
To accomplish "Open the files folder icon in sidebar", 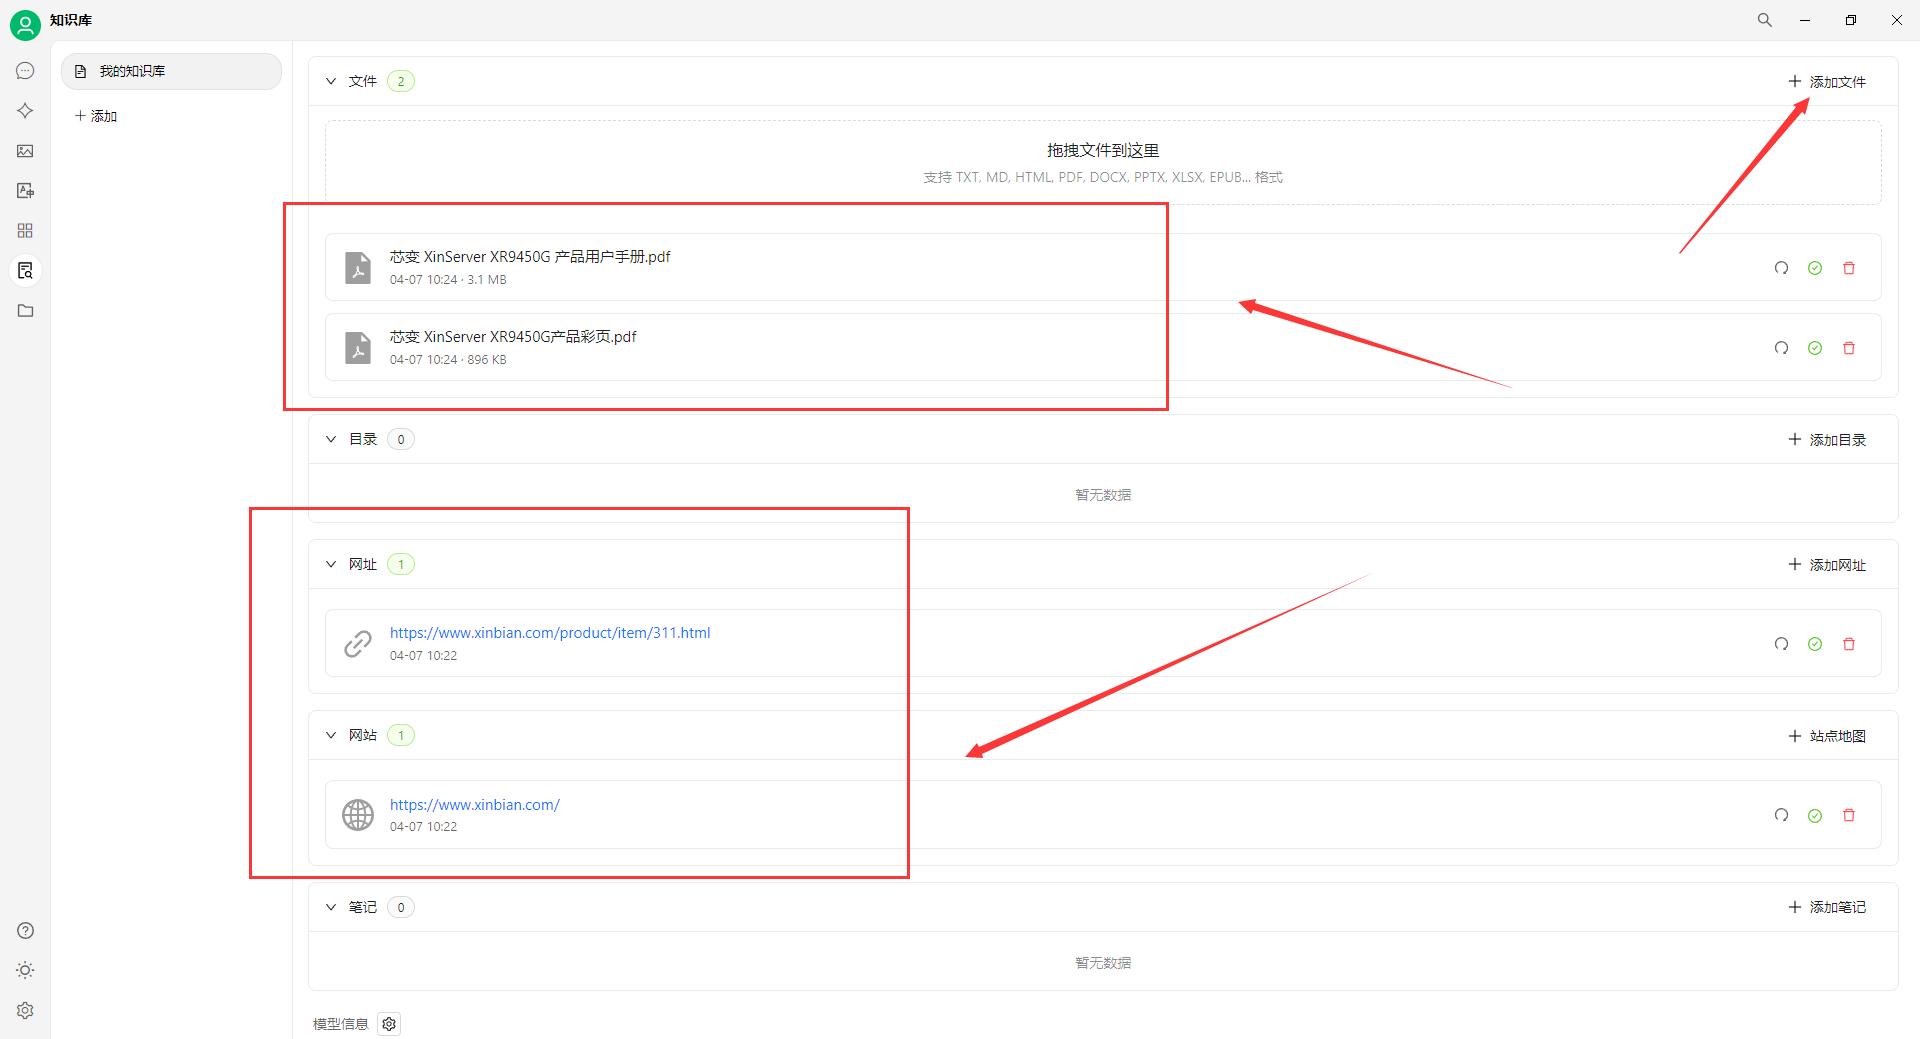I will 25,311.
